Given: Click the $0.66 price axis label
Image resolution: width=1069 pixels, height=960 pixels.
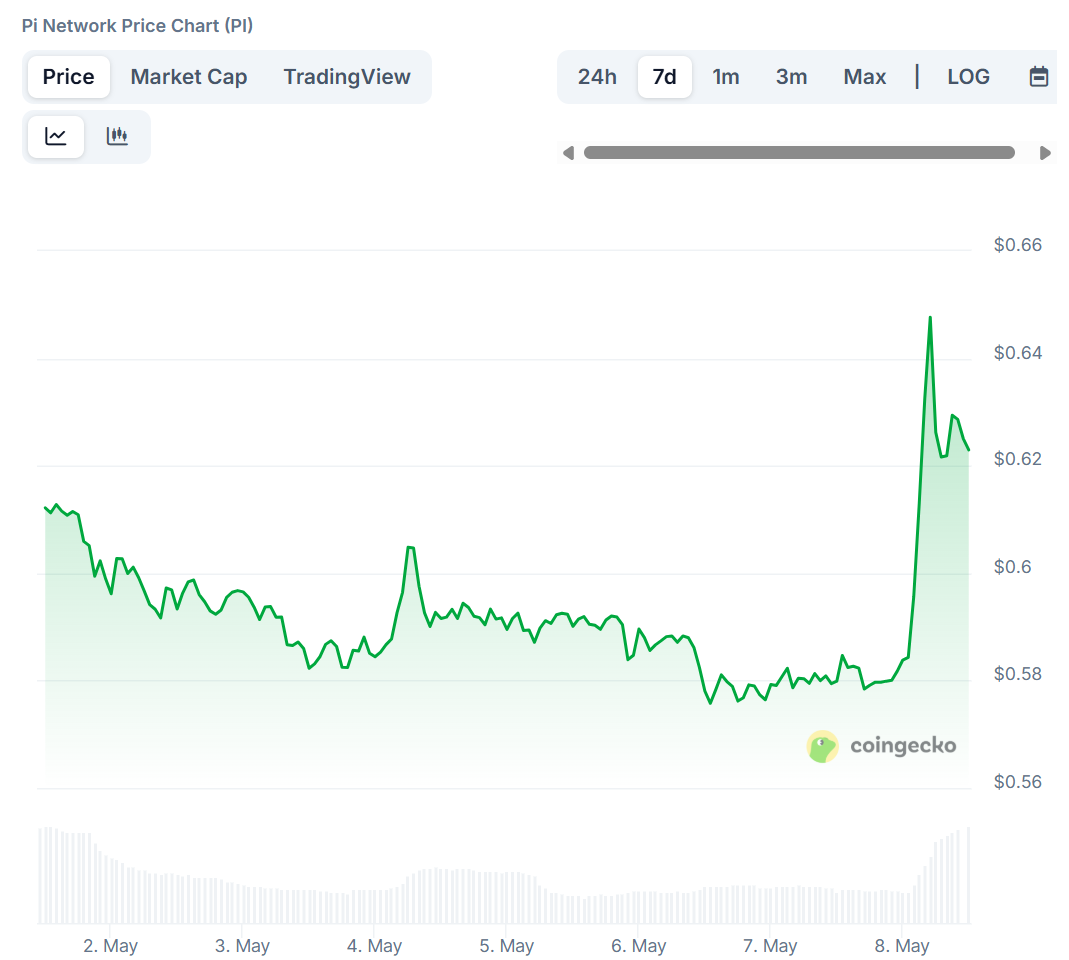Looking at the screenshot, I should click(x=1018, y=245).
